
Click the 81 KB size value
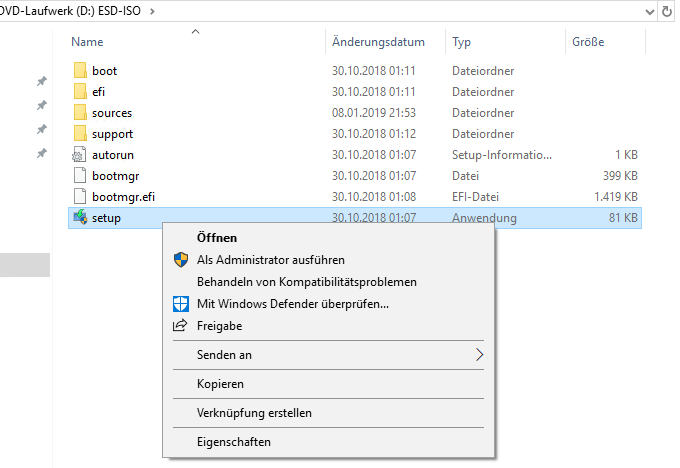tap(623, 218)
